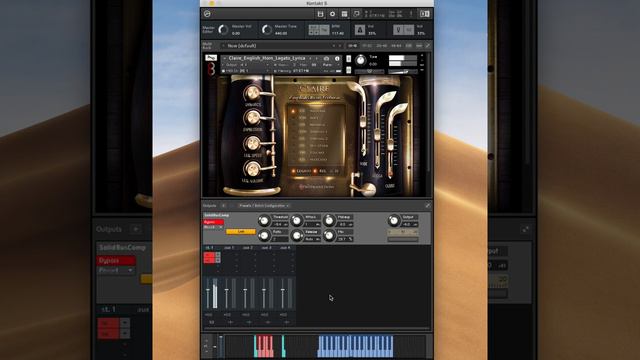The width and height of the screenshot is (640, 360).
Task: Select the aux rack tab
Action: click(x=419, y=46)
